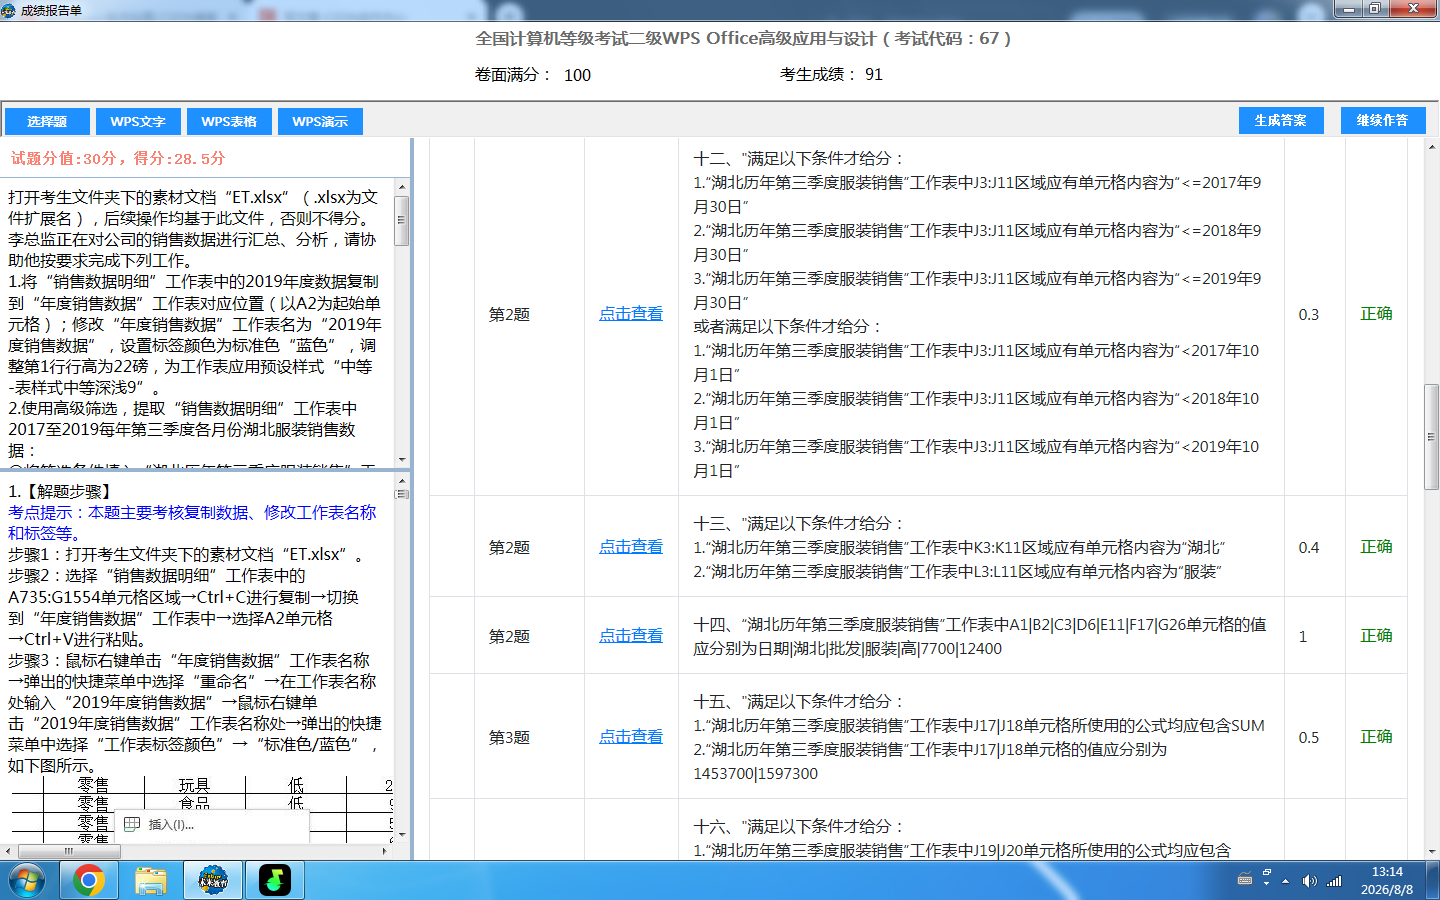The width and height of the screenshot is (1440, 900).
Task: Click the scoring table vertical scrollbar thumb
Action: click(x=1431, y=436)
